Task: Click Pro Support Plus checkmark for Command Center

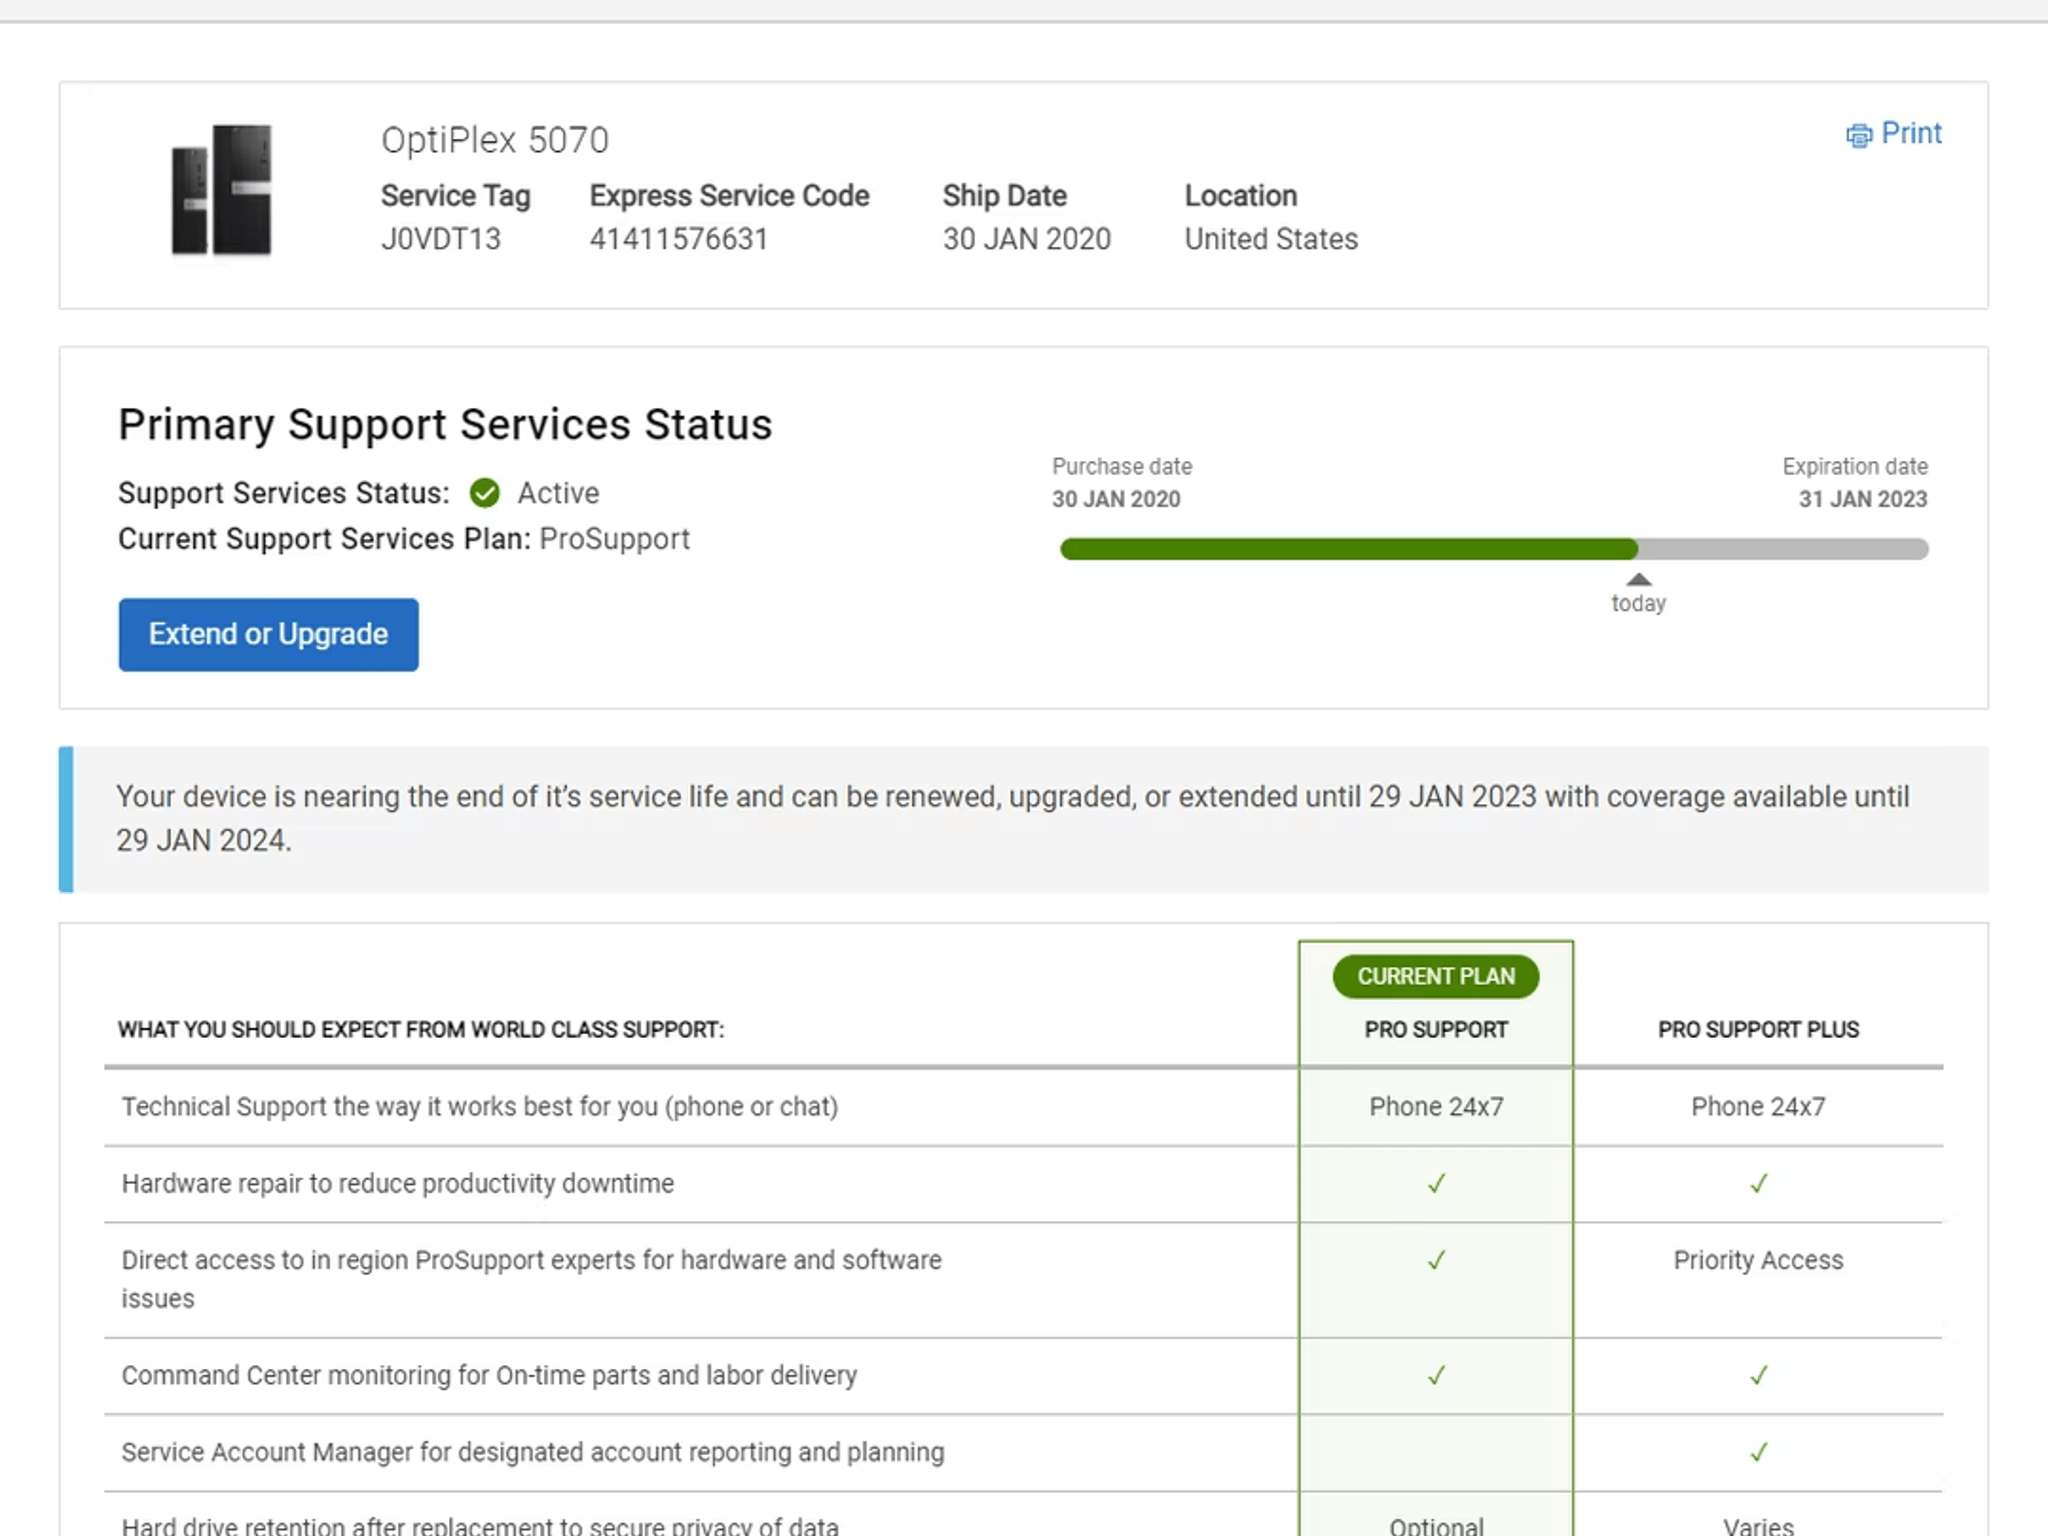Action: (1758, 1376)
